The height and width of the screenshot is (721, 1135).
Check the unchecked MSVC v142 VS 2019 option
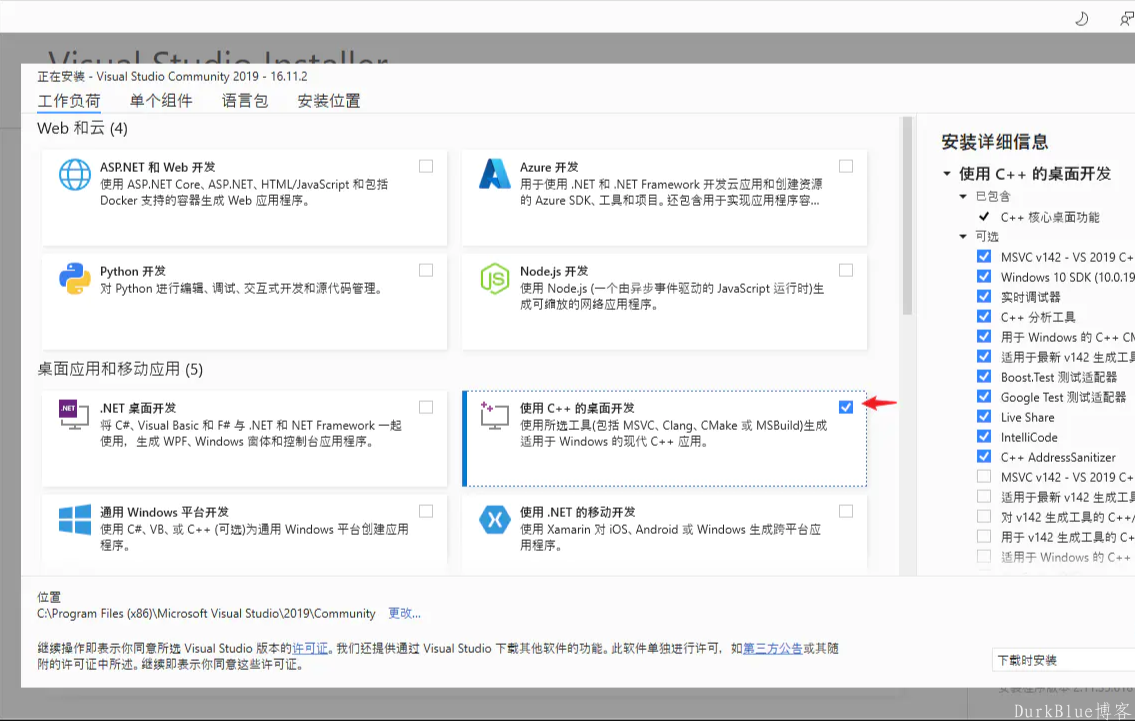984,476
